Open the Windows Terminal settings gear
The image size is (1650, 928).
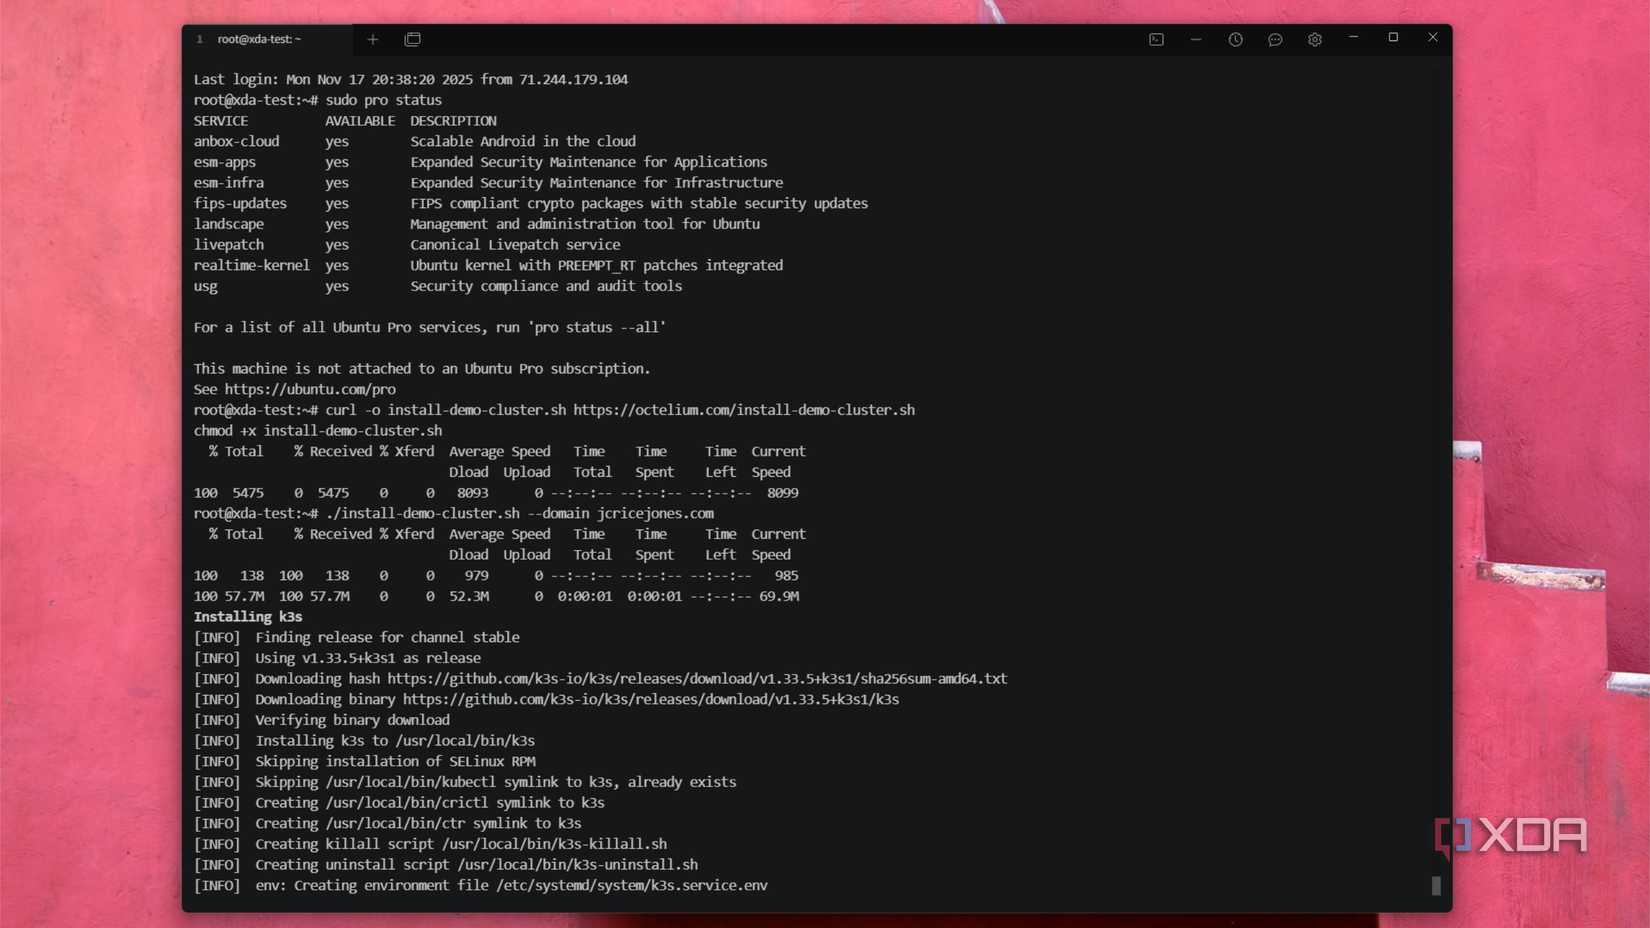(x=1314, y=39)
